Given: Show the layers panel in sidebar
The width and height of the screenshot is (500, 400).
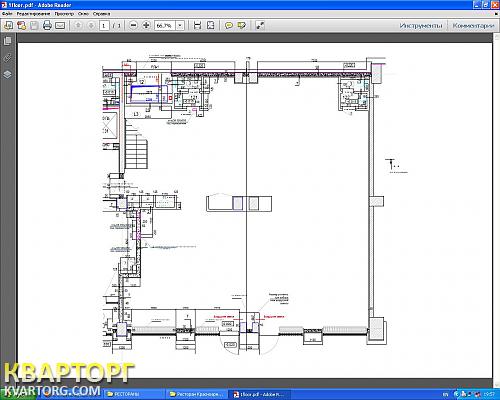Looking at the screenshot, I should pyautogui.click(x=8, y=74).
